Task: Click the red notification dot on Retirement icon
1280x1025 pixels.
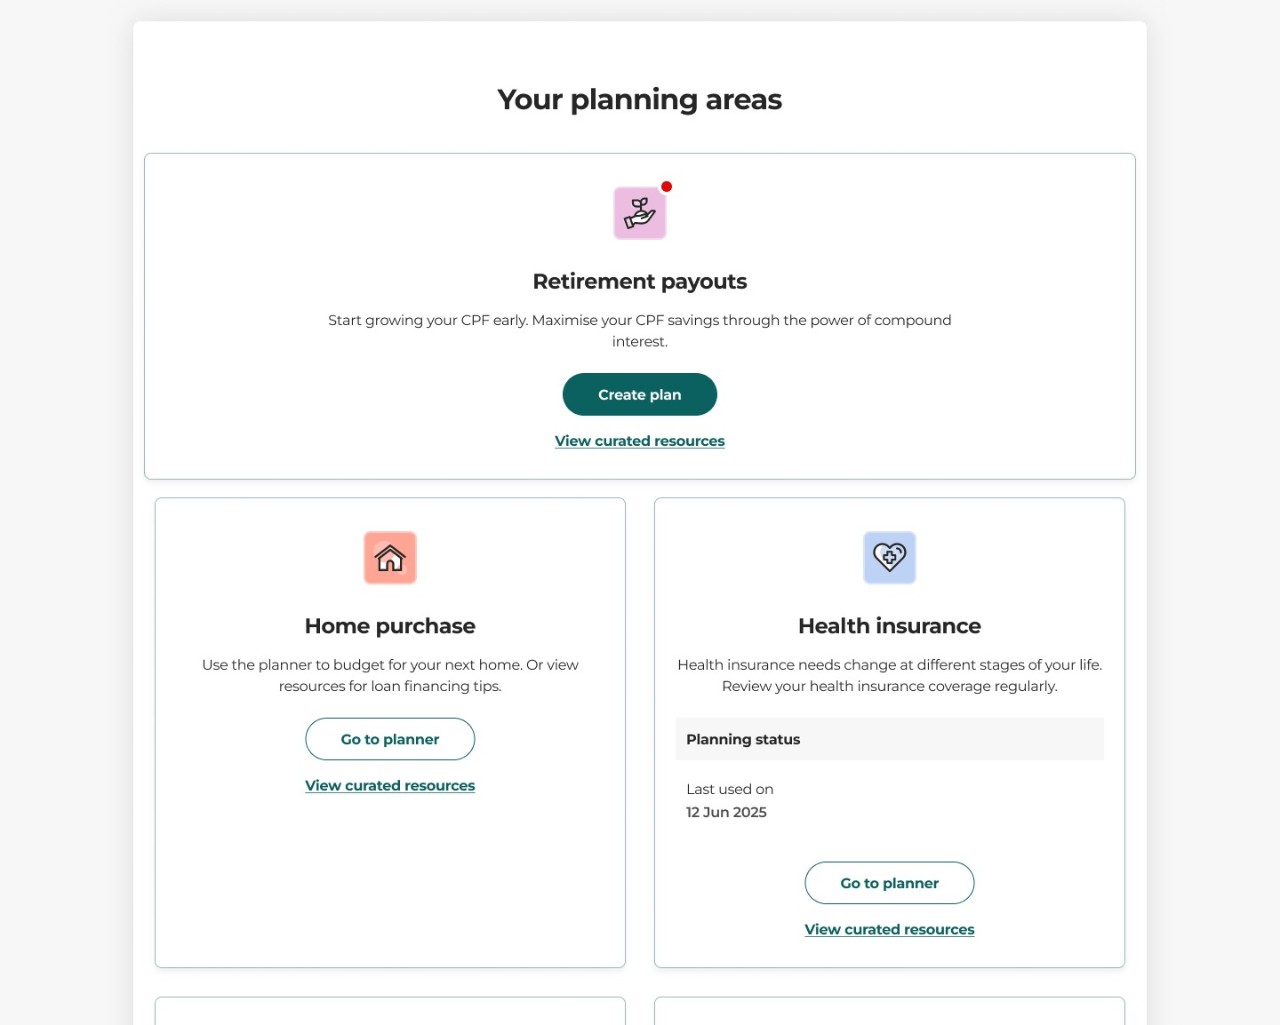Action: pyautogui.click(x=667, y=187)
